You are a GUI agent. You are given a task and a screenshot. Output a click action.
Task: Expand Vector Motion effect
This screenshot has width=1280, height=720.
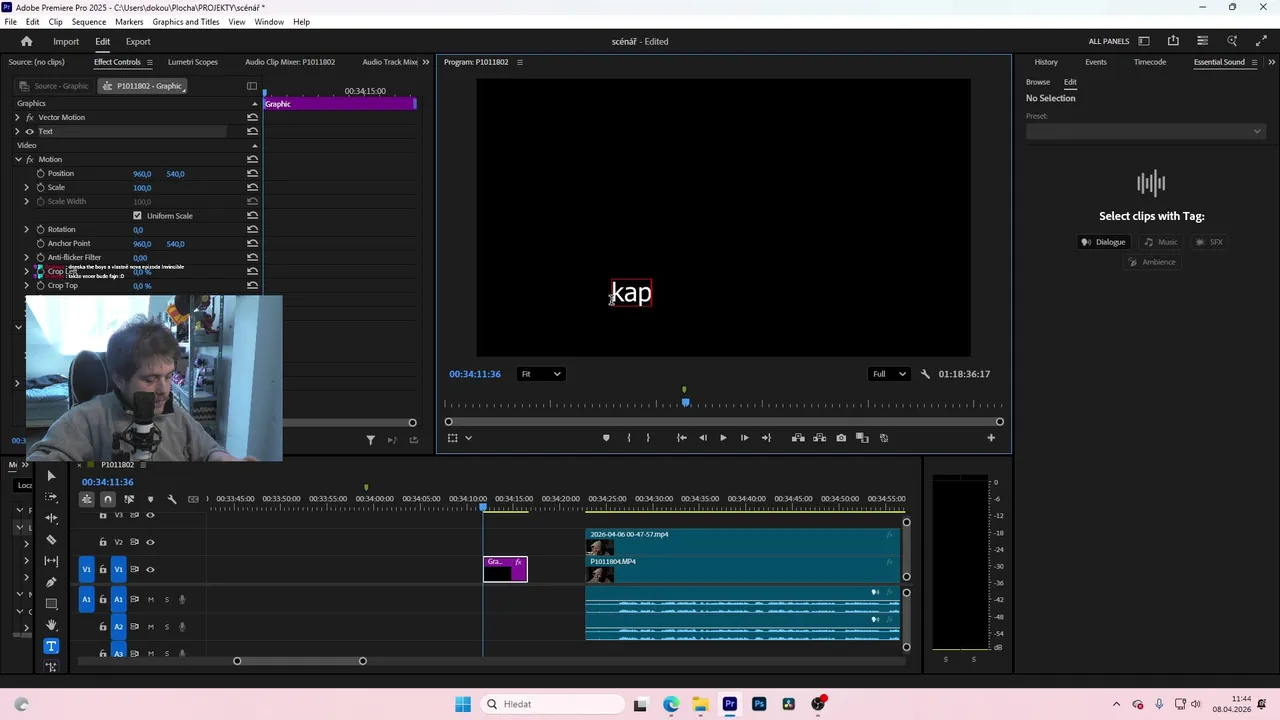pos(17,118)
